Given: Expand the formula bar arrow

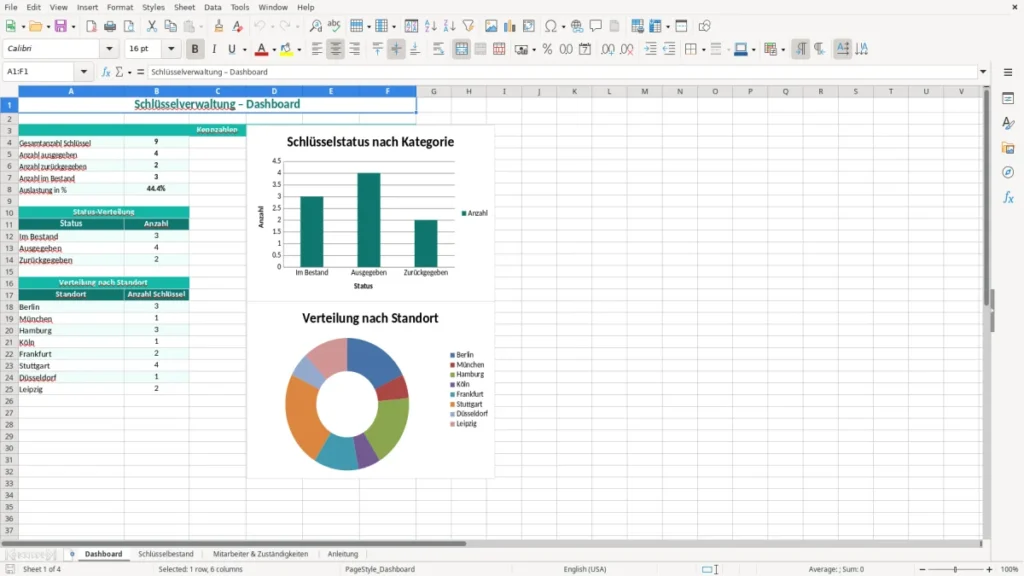Looking at the screenshot, I should coord(983,72).
